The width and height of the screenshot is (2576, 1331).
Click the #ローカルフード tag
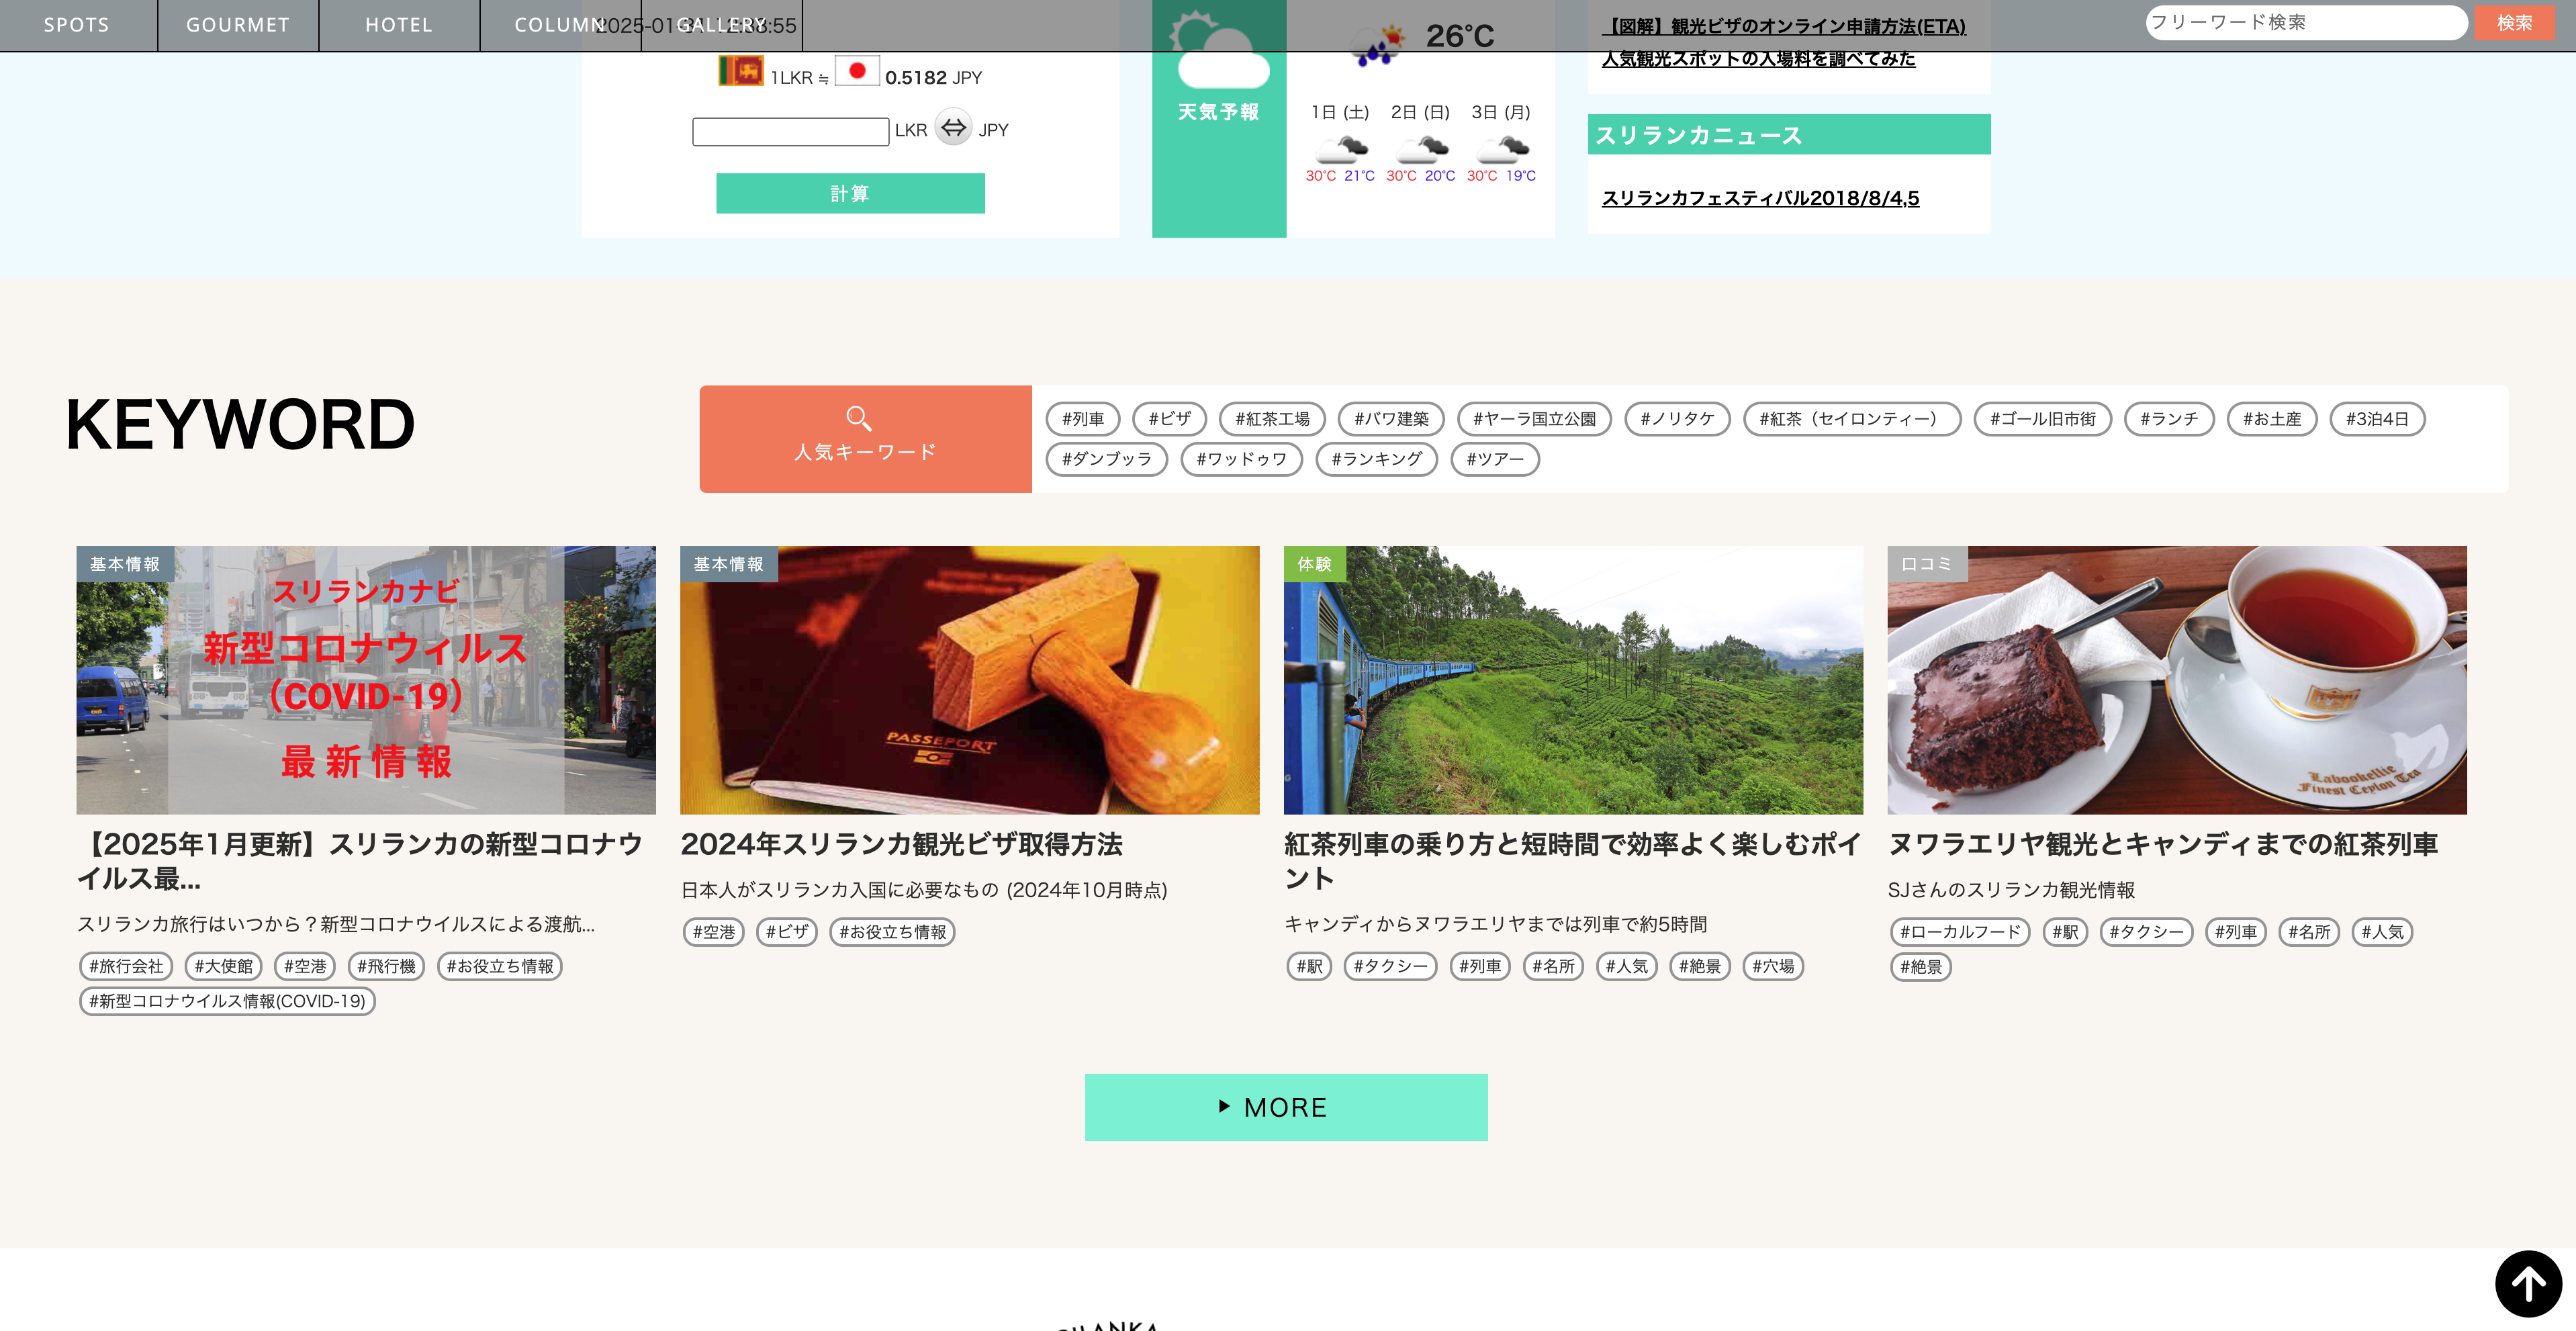coord(1960,932)
